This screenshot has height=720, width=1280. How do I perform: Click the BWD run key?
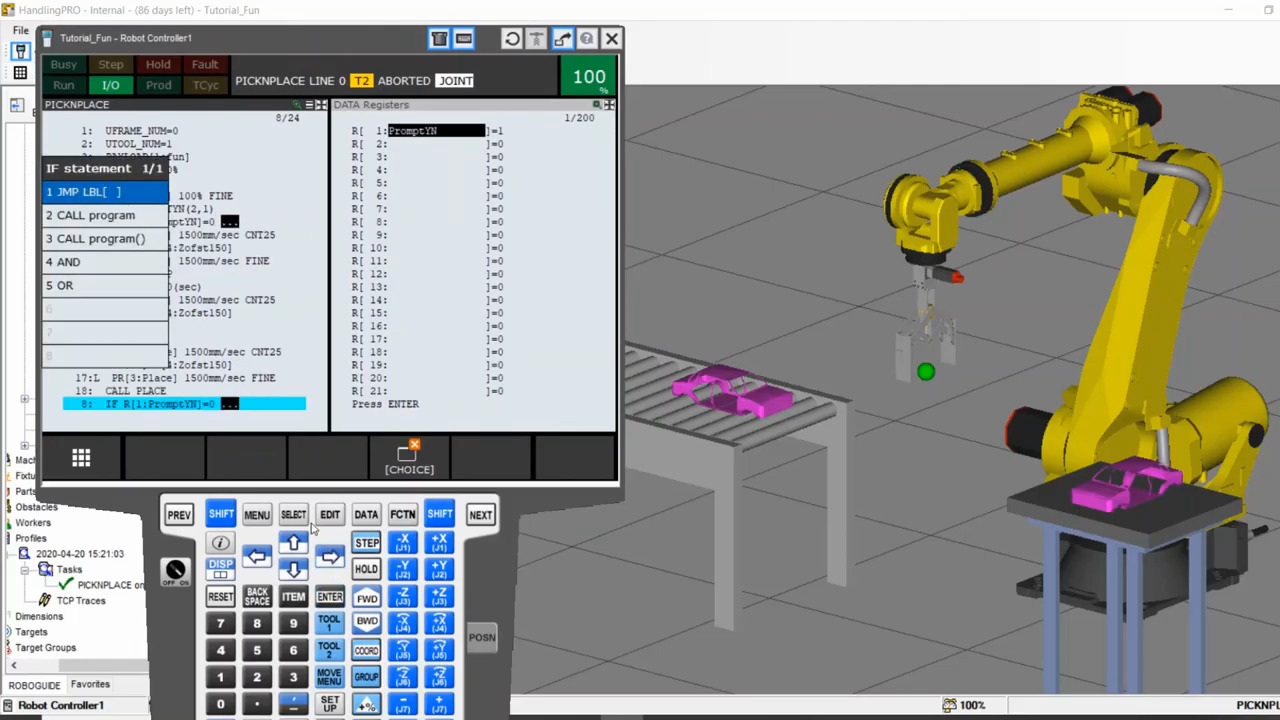(367, 622)
